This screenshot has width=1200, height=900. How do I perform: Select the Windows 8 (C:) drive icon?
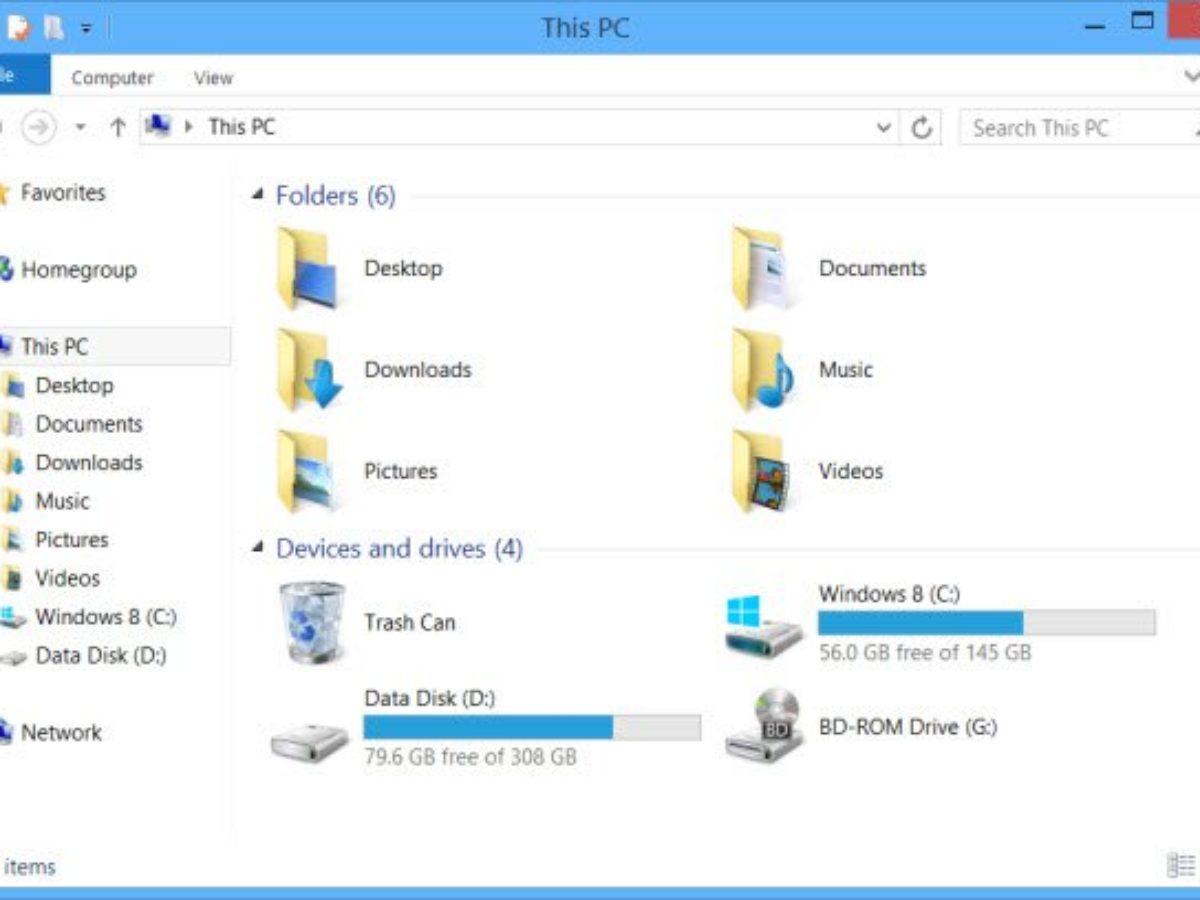763,625
